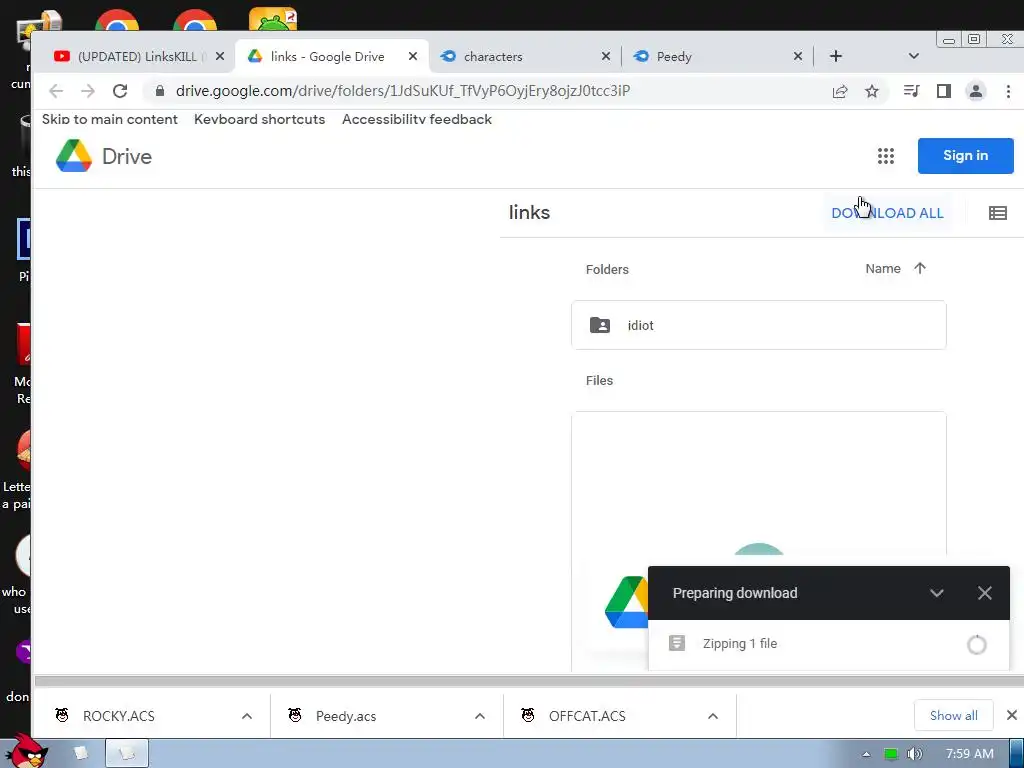The width and height of the screenshot is (1024, 768).
Task: Open the tab search dropdown
Action: click(914, 56)
